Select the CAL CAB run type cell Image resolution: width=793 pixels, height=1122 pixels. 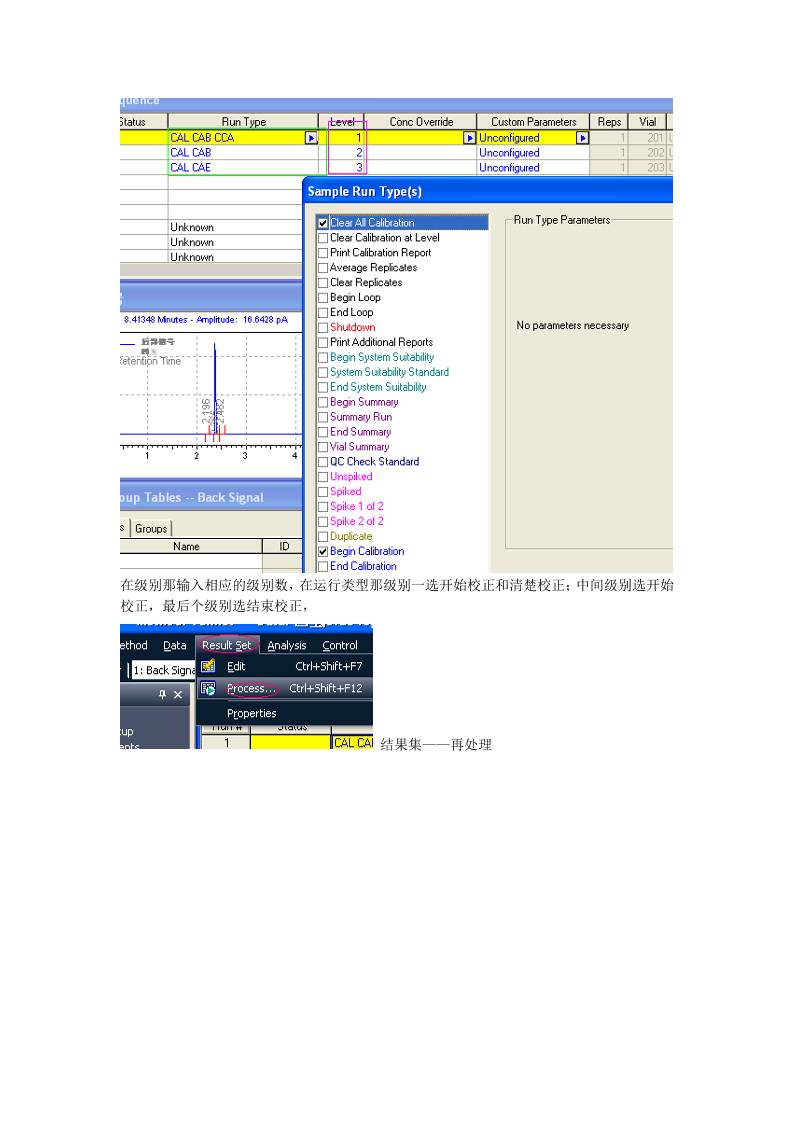[x=243, y=153]
